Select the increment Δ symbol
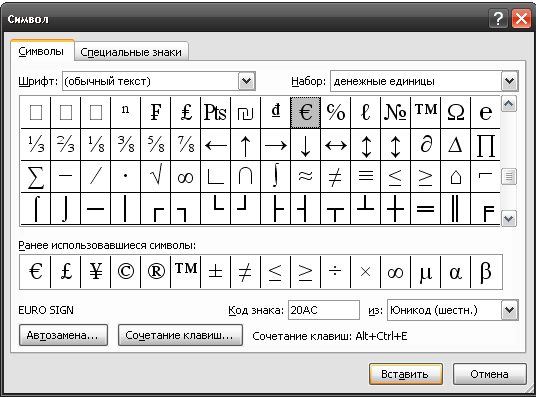The image size is (536, 397). pyautogui.click(x=455, y=145)
